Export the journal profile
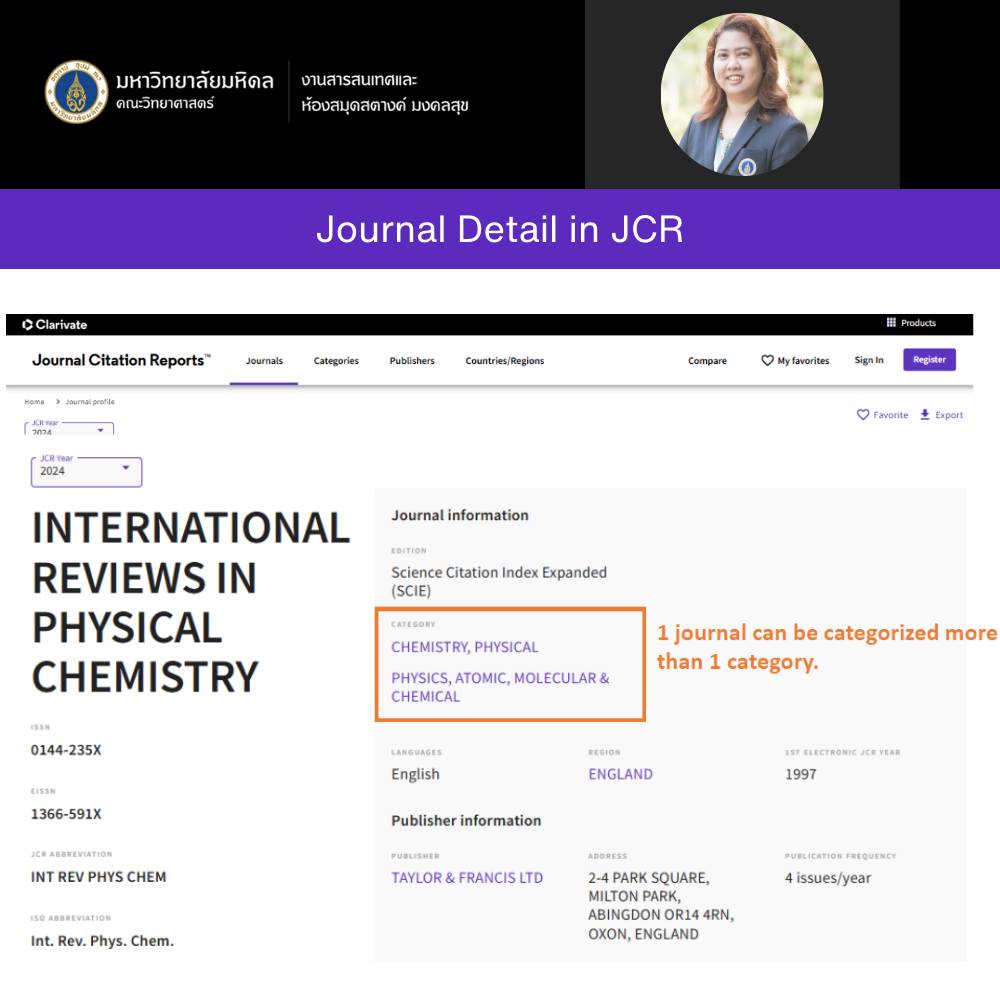The image size is (1000, 1000). (x=941, y=415)
